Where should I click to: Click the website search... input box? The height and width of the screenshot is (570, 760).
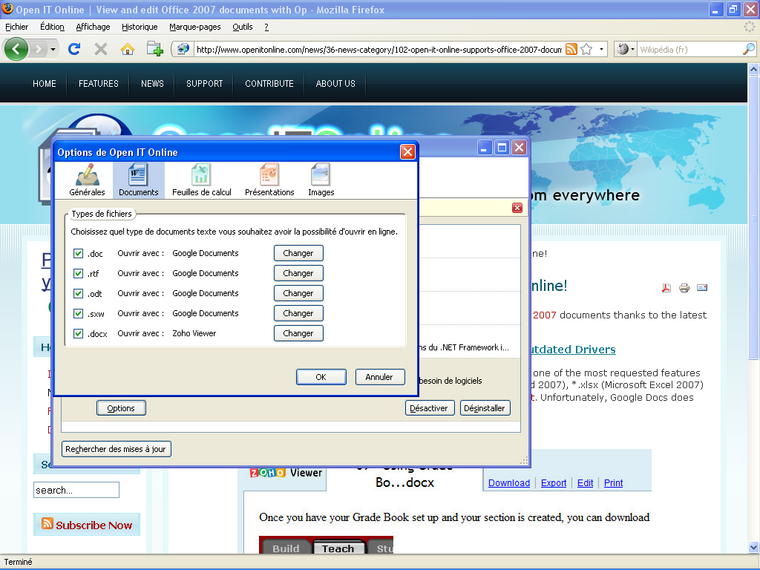point(76,490)
